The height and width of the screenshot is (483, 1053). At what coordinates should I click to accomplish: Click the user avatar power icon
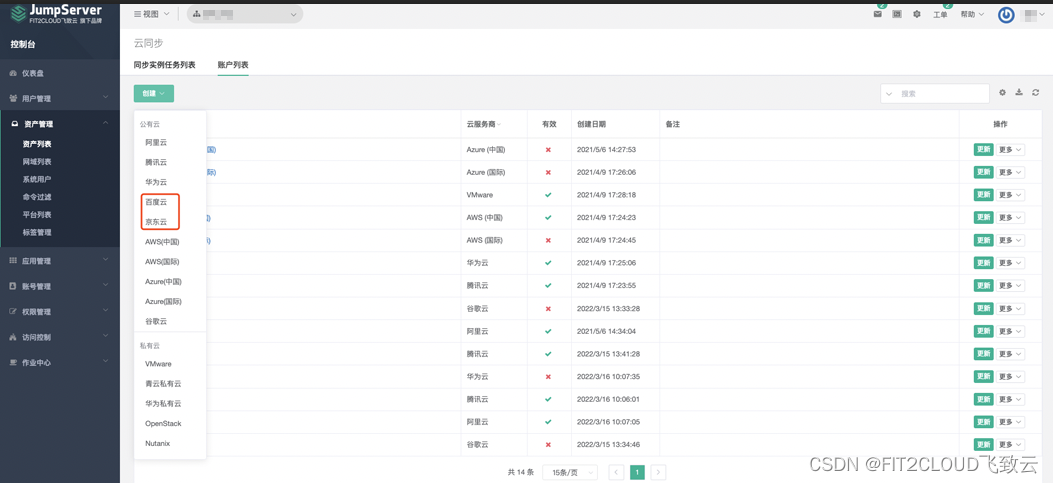click(1005, 15)
